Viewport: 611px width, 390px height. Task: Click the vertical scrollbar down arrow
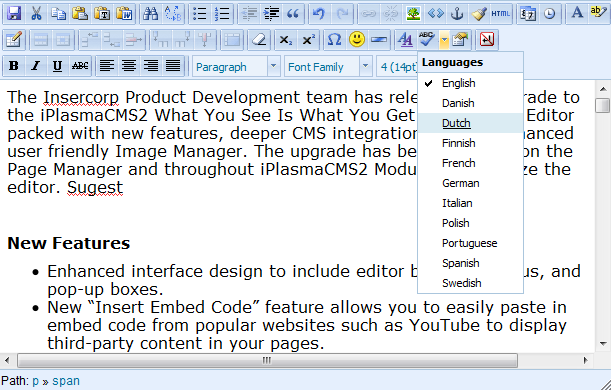(x=603, y=344)
